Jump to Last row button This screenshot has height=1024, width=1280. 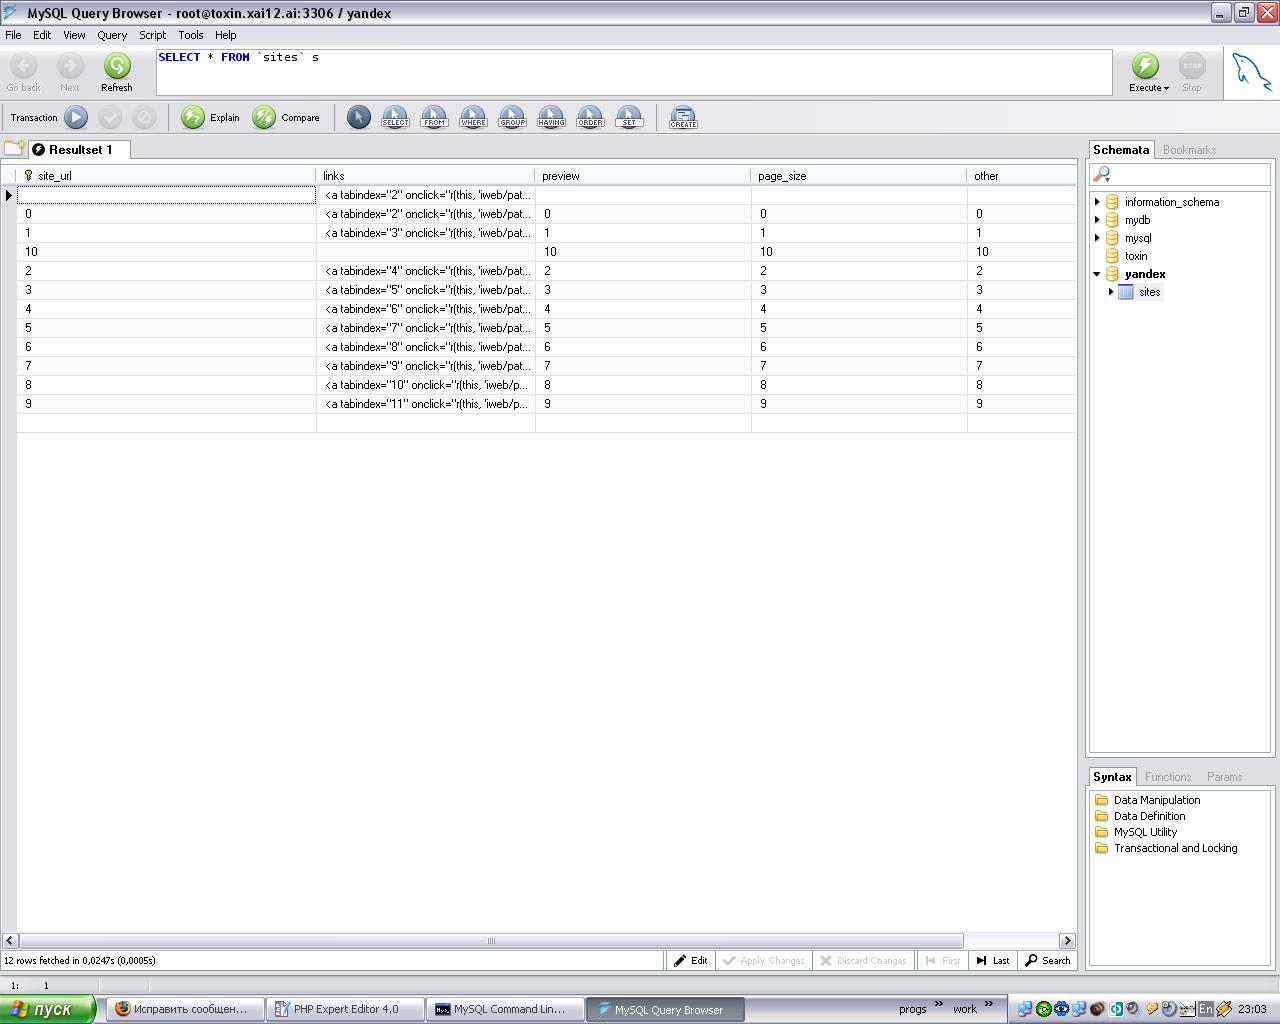point(994,961)
